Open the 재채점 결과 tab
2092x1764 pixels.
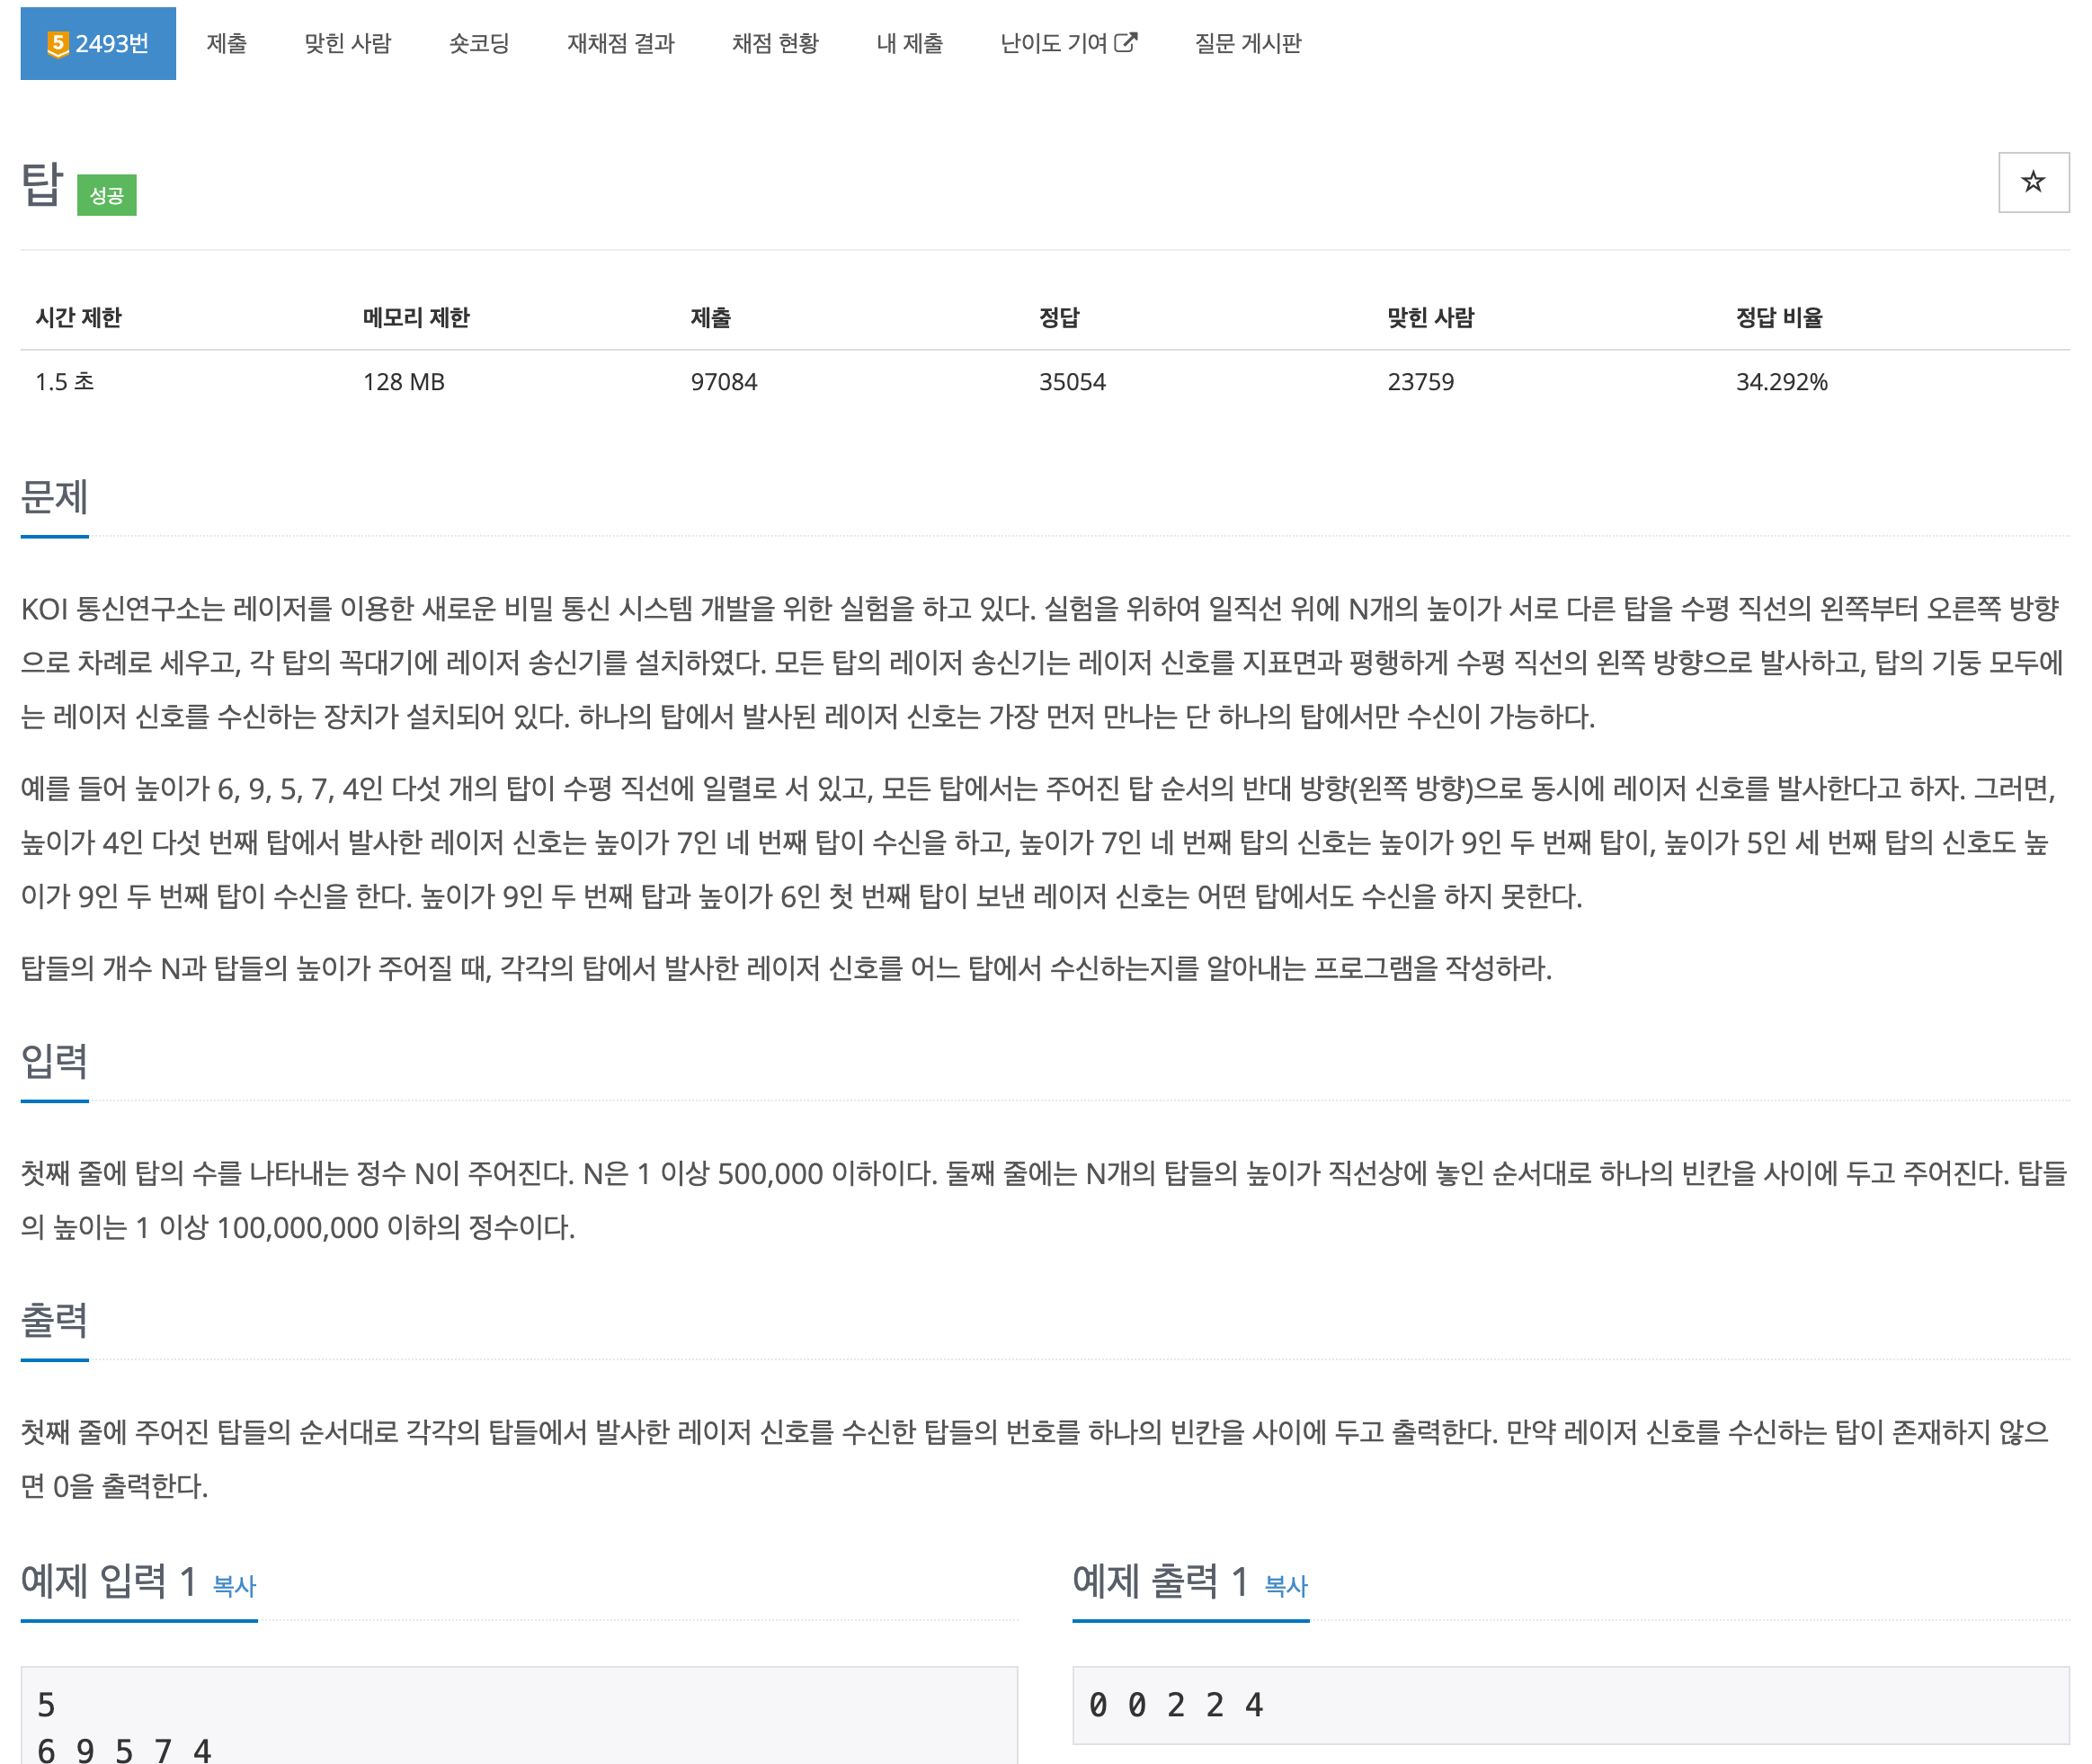point(620,44)
